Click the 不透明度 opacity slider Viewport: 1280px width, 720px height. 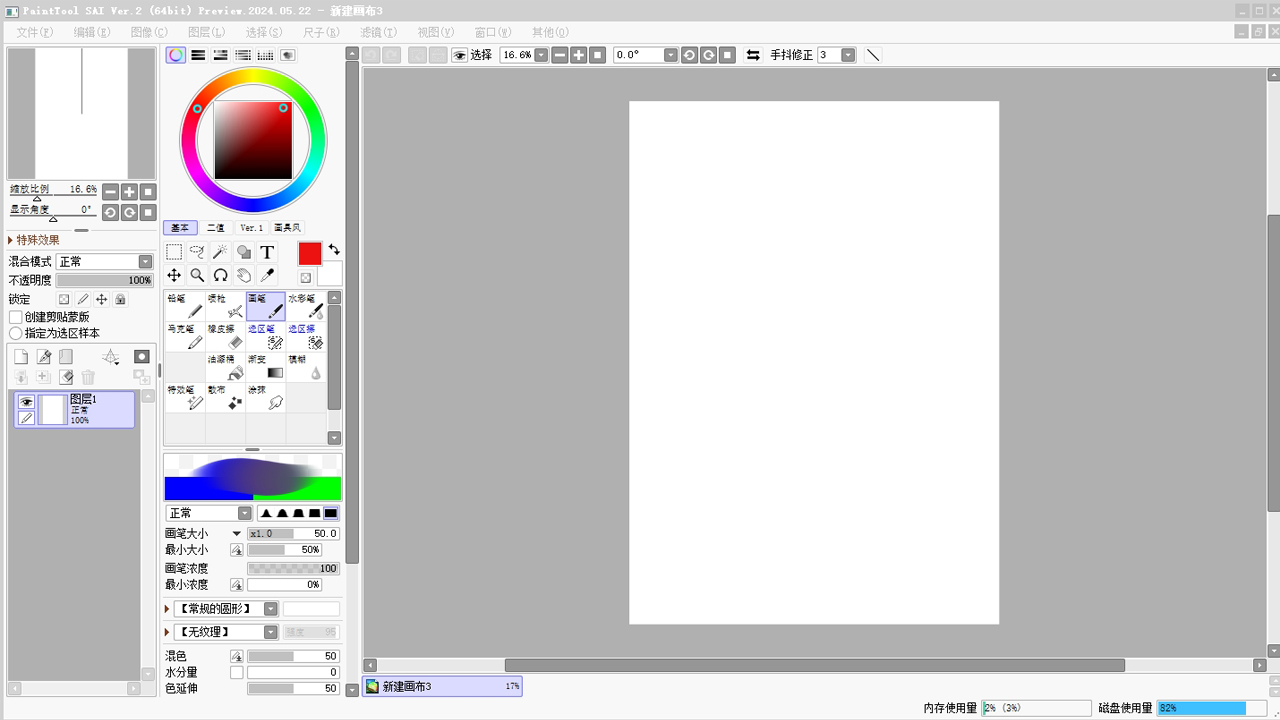(x=104, y=281)
